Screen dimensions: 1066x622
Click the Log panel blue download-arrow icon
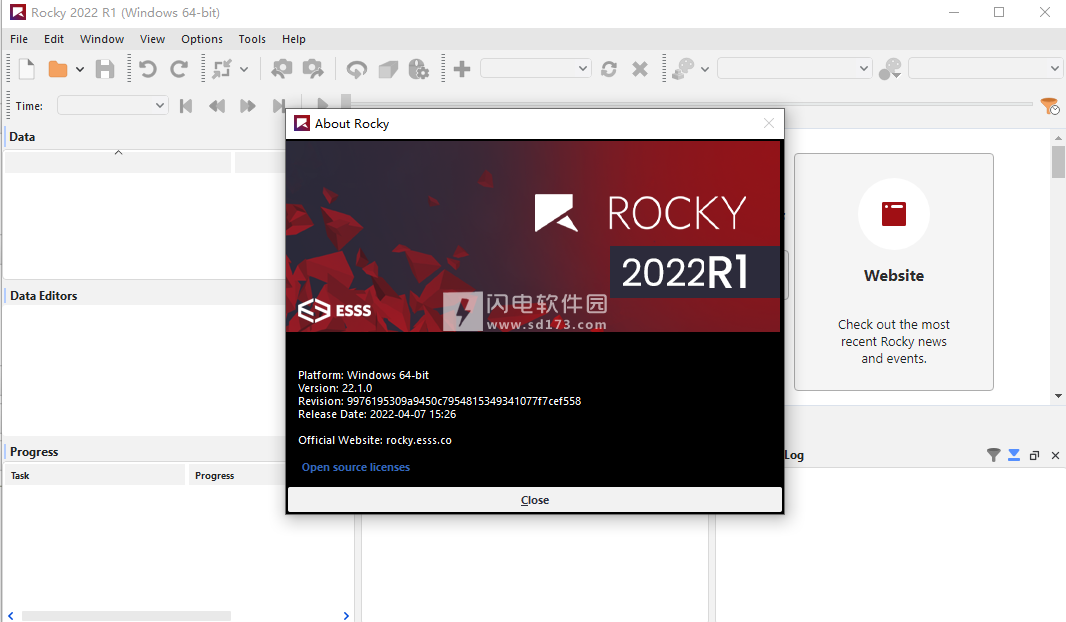[1014, 455]
